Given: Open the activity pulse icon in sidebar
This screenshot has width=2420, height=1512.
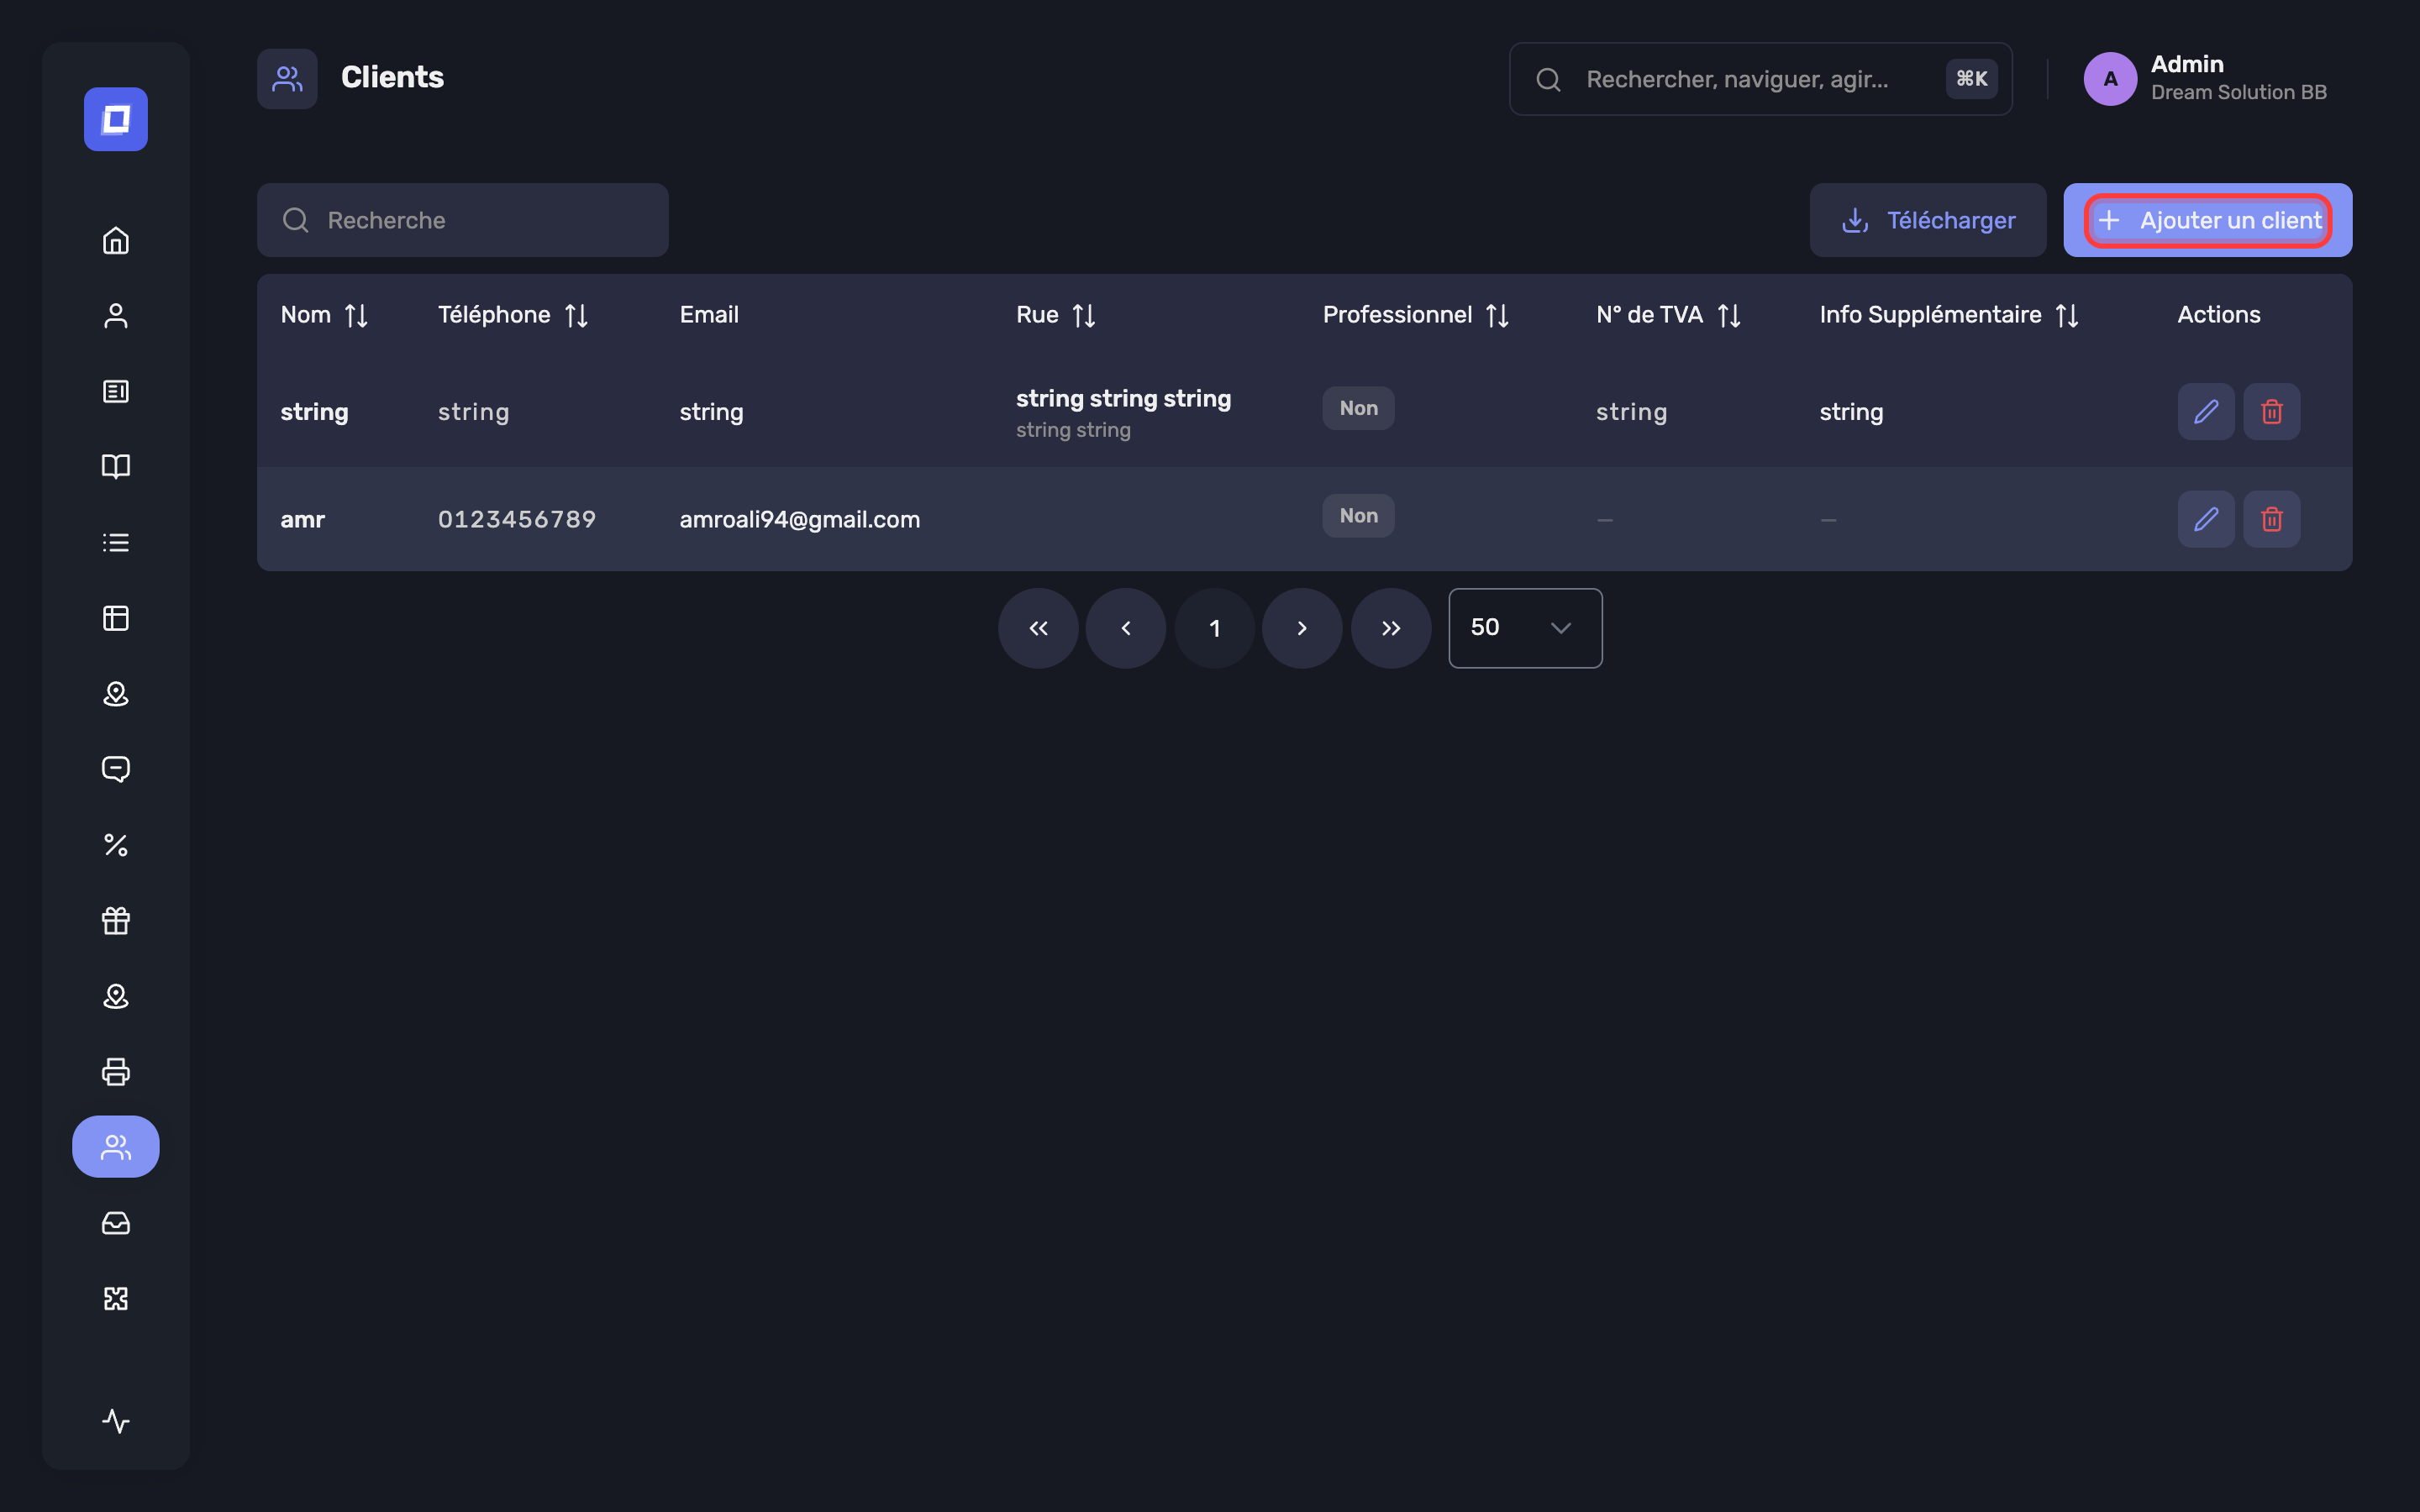Looking at the screenshot, I should [x=116, y=1421].
